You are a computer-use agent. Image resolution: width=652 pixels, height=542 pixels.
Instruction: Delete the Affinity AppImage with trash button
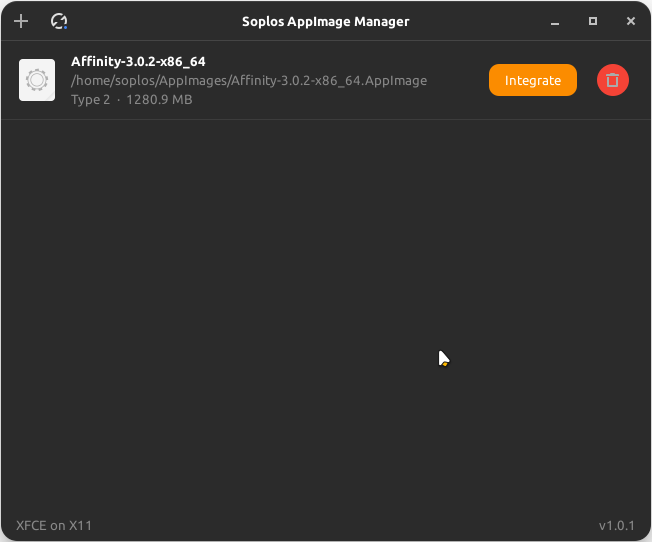click(x=612, y=80)
